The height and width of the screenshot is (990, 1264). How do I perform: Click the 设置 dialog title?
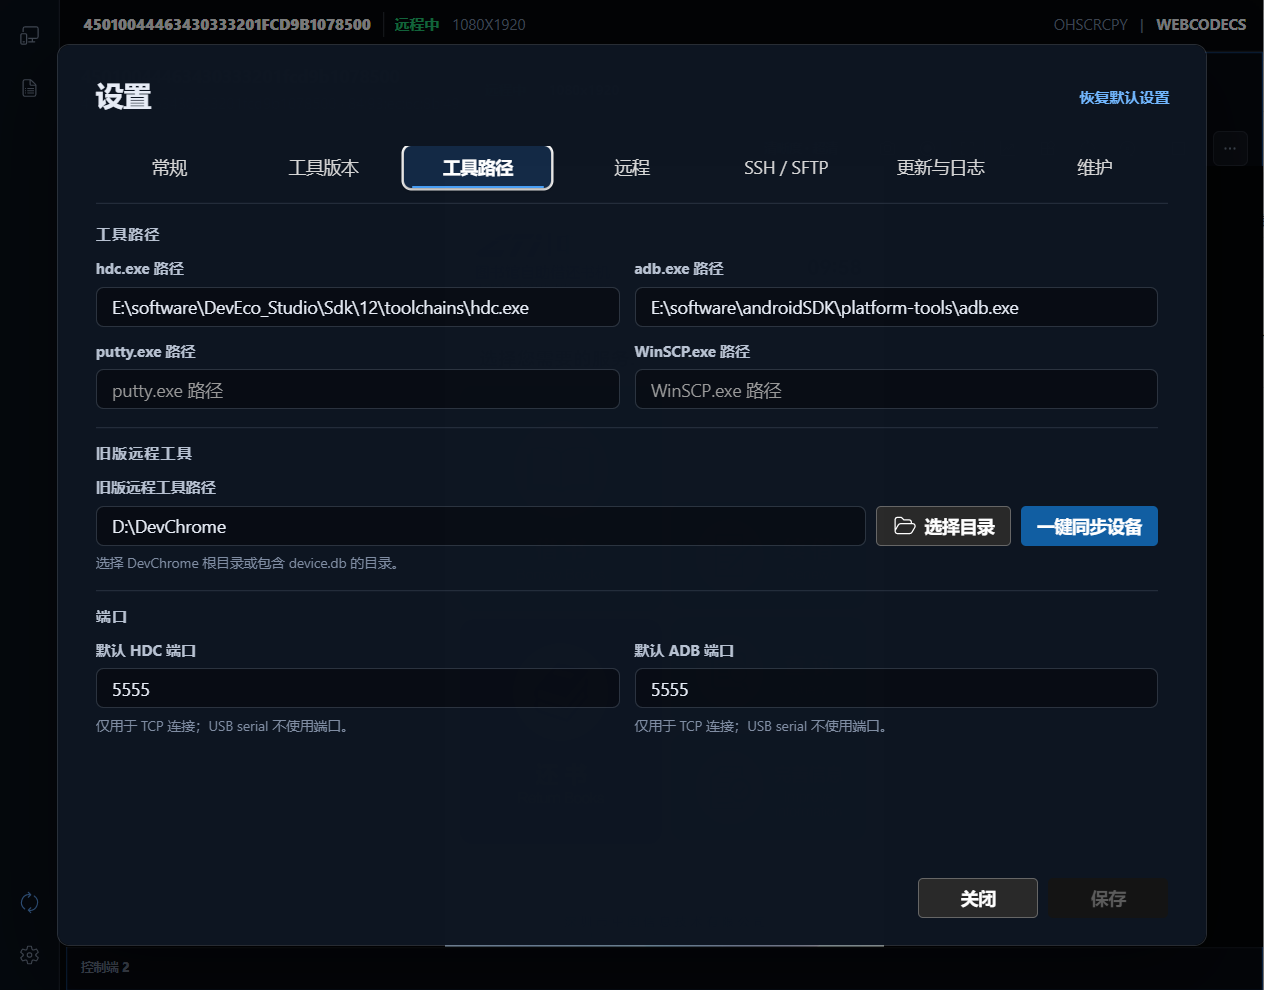point(124,97)
